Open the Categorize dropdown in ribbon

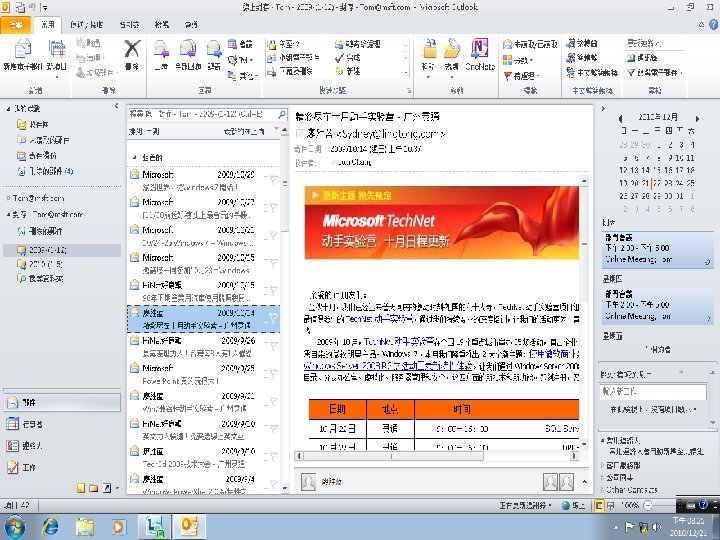(x=518, y=60)
